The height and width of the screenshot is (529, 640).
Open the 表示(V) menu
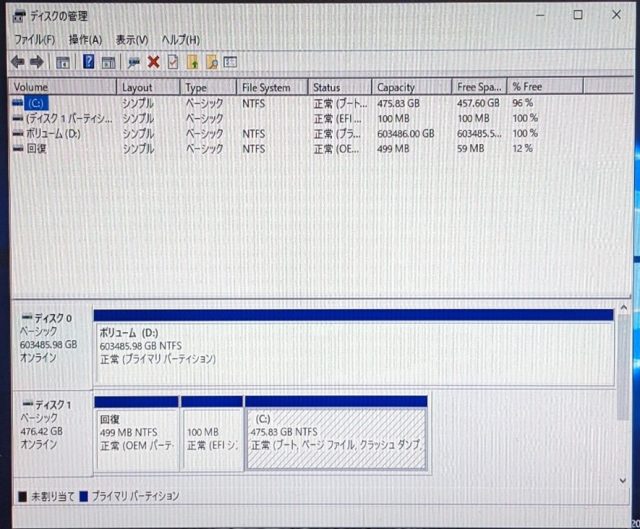click(x=132, y=39)
